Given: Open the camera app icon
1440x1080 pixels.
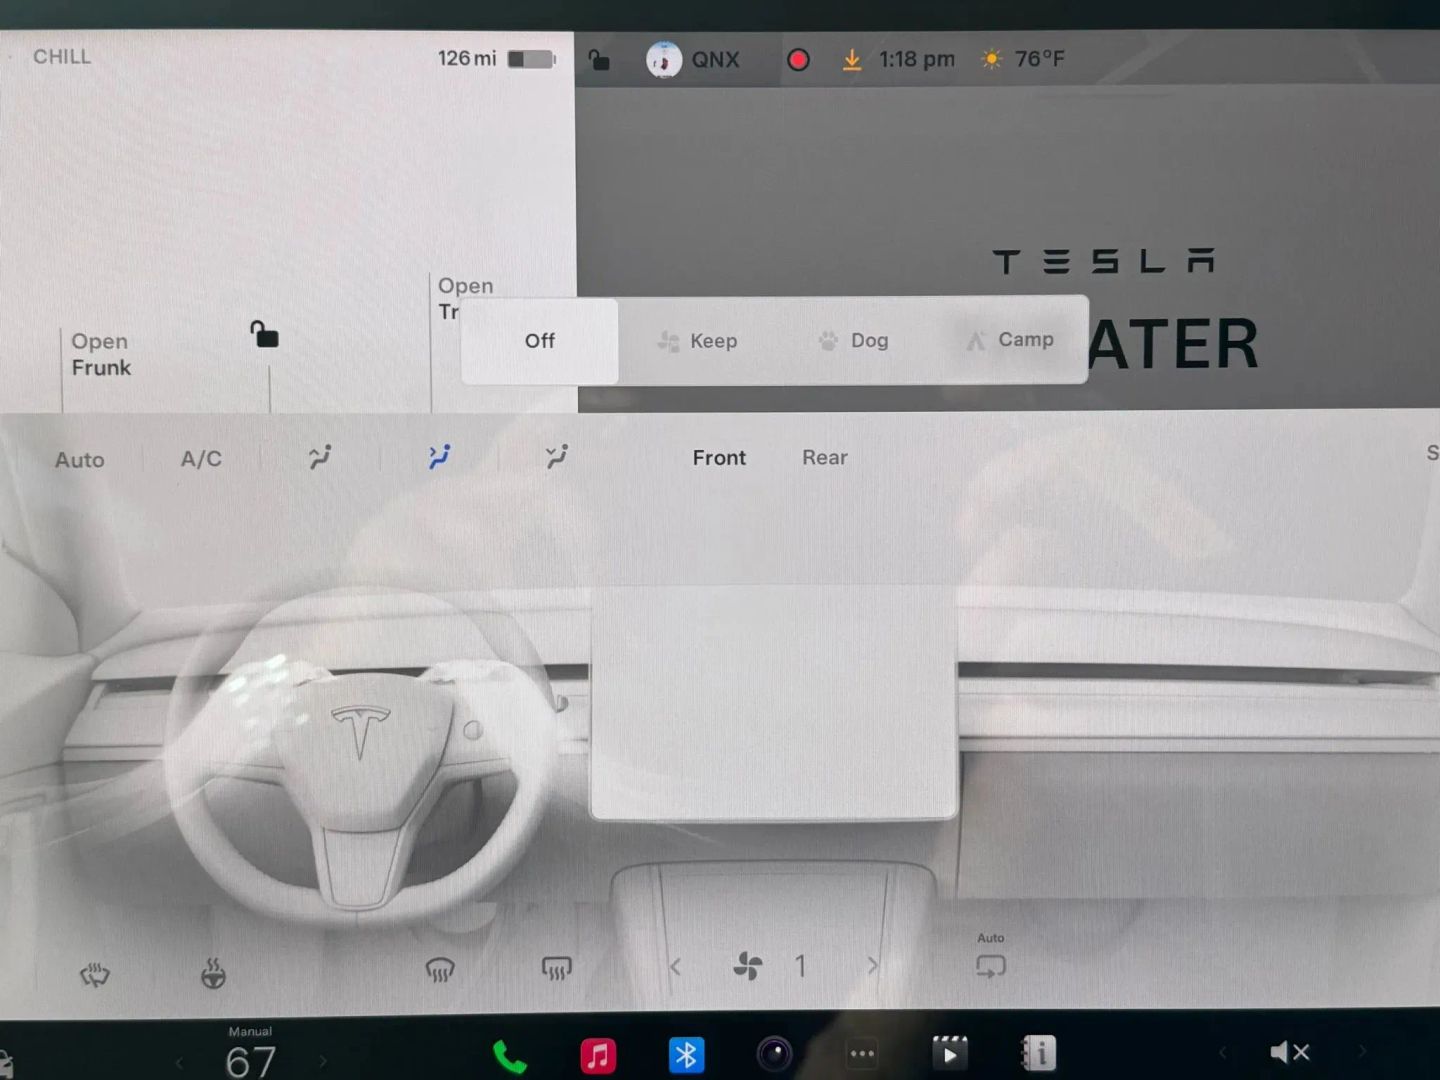Looking at the screenshot, I should (774, 1054).
